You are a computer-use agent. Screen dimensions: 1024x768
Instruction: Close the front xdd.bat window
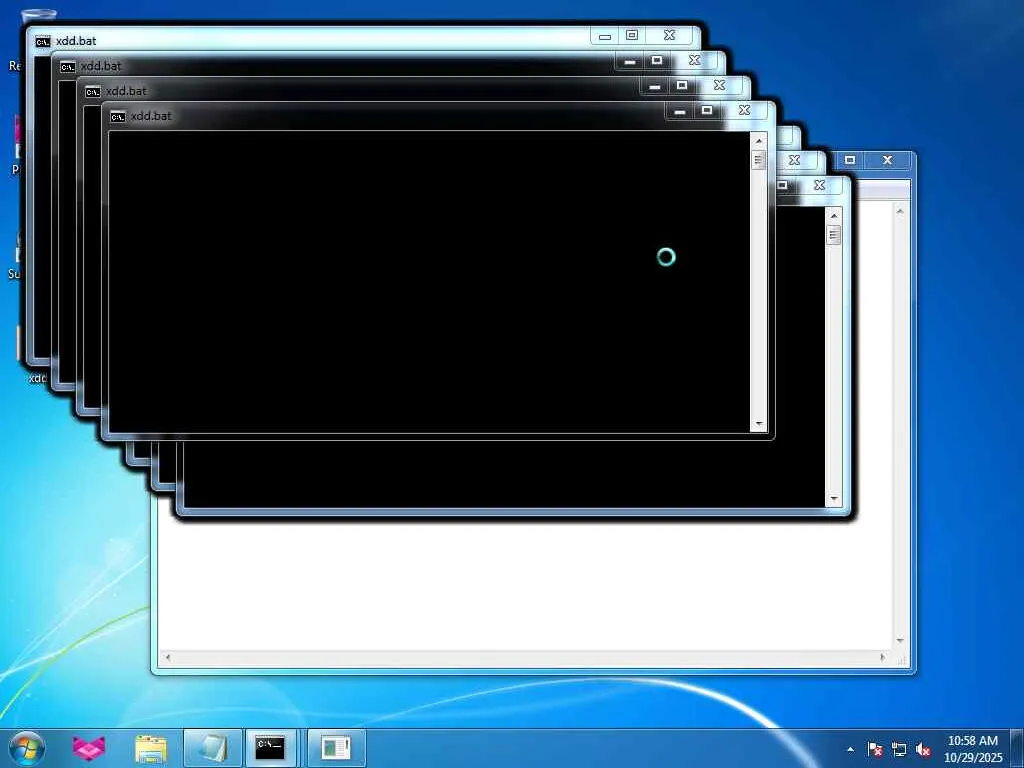pyautogui.click(x=744, y=110)
